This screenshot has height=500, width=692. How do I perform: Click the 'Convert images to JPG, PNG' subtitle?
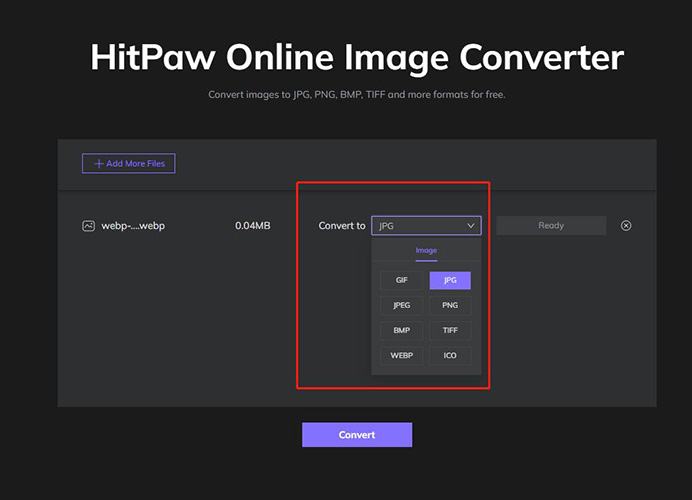(357, 95)
